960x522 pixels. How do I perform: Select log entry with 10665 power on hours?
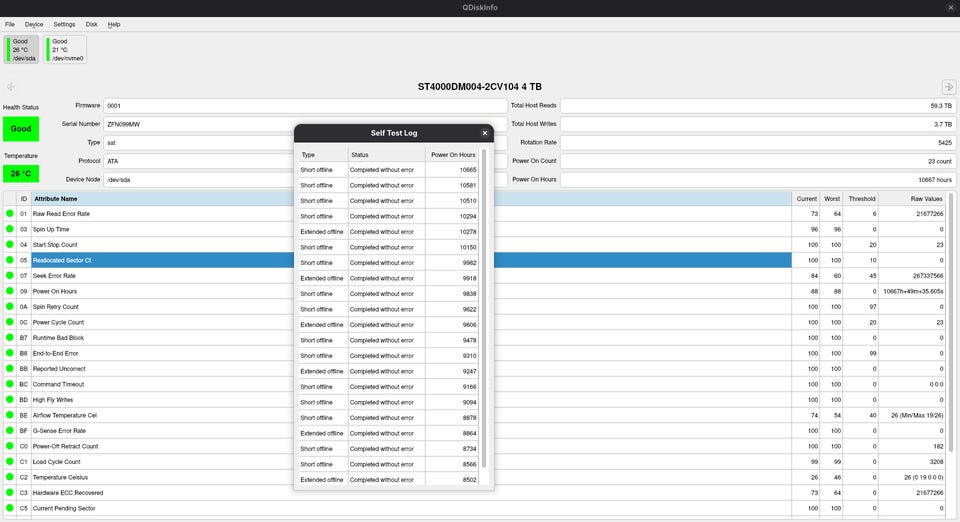coord(388,170)
